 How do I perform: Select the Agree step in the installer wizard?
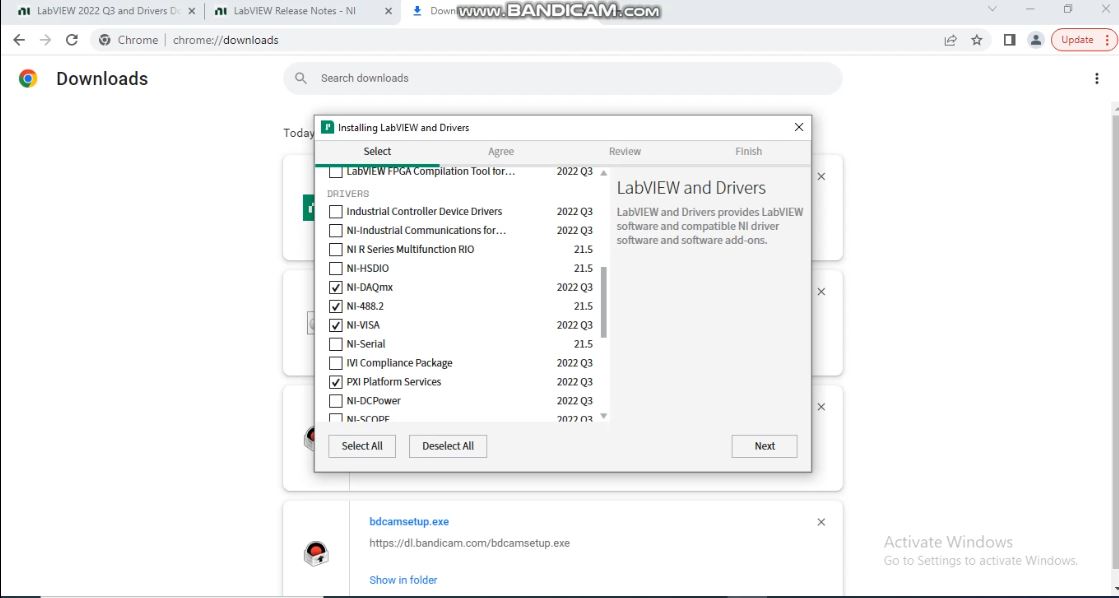(500, 151)
